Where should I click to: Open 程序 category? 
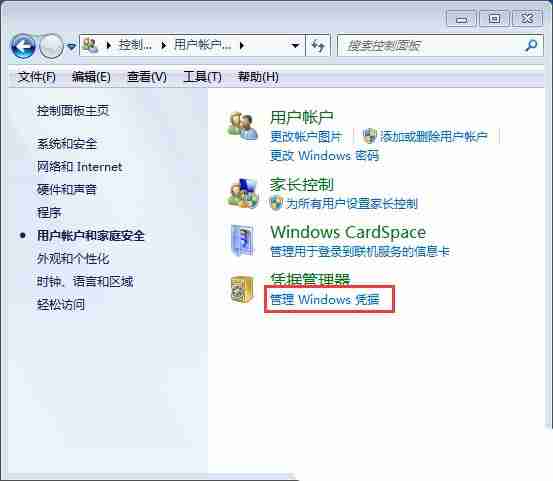click(x=49, y=213)
